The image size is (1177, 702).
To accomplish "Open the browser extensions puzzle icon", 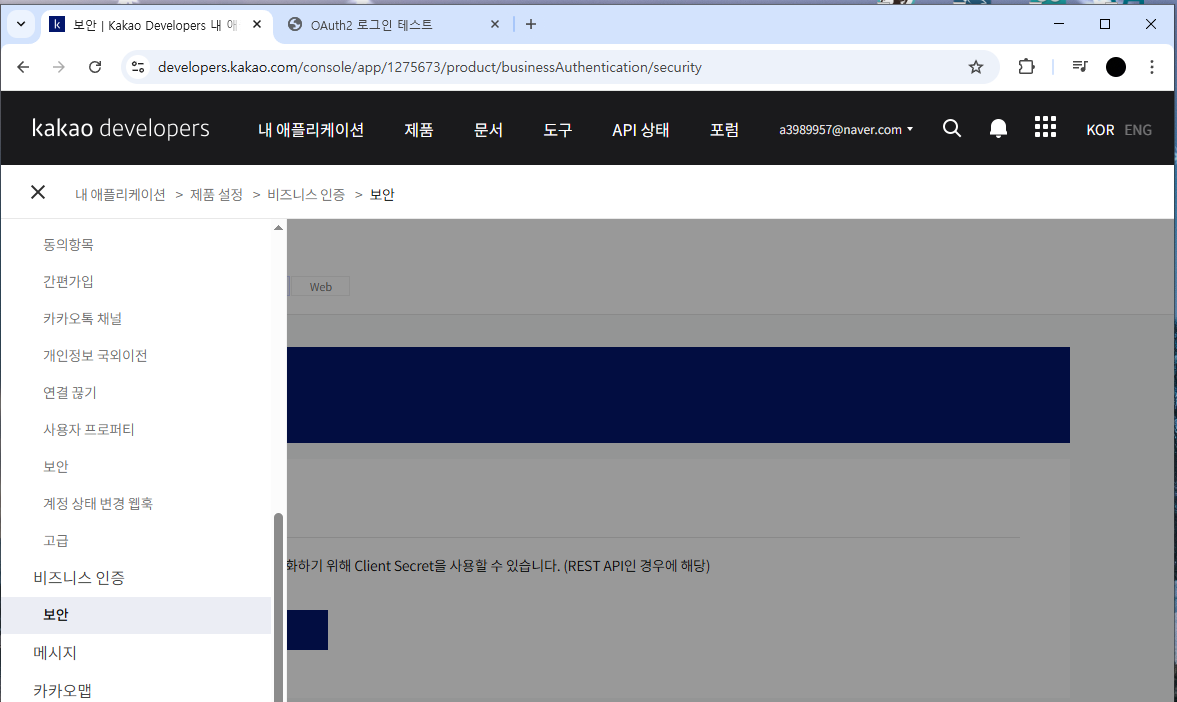I will (1026, 67).
